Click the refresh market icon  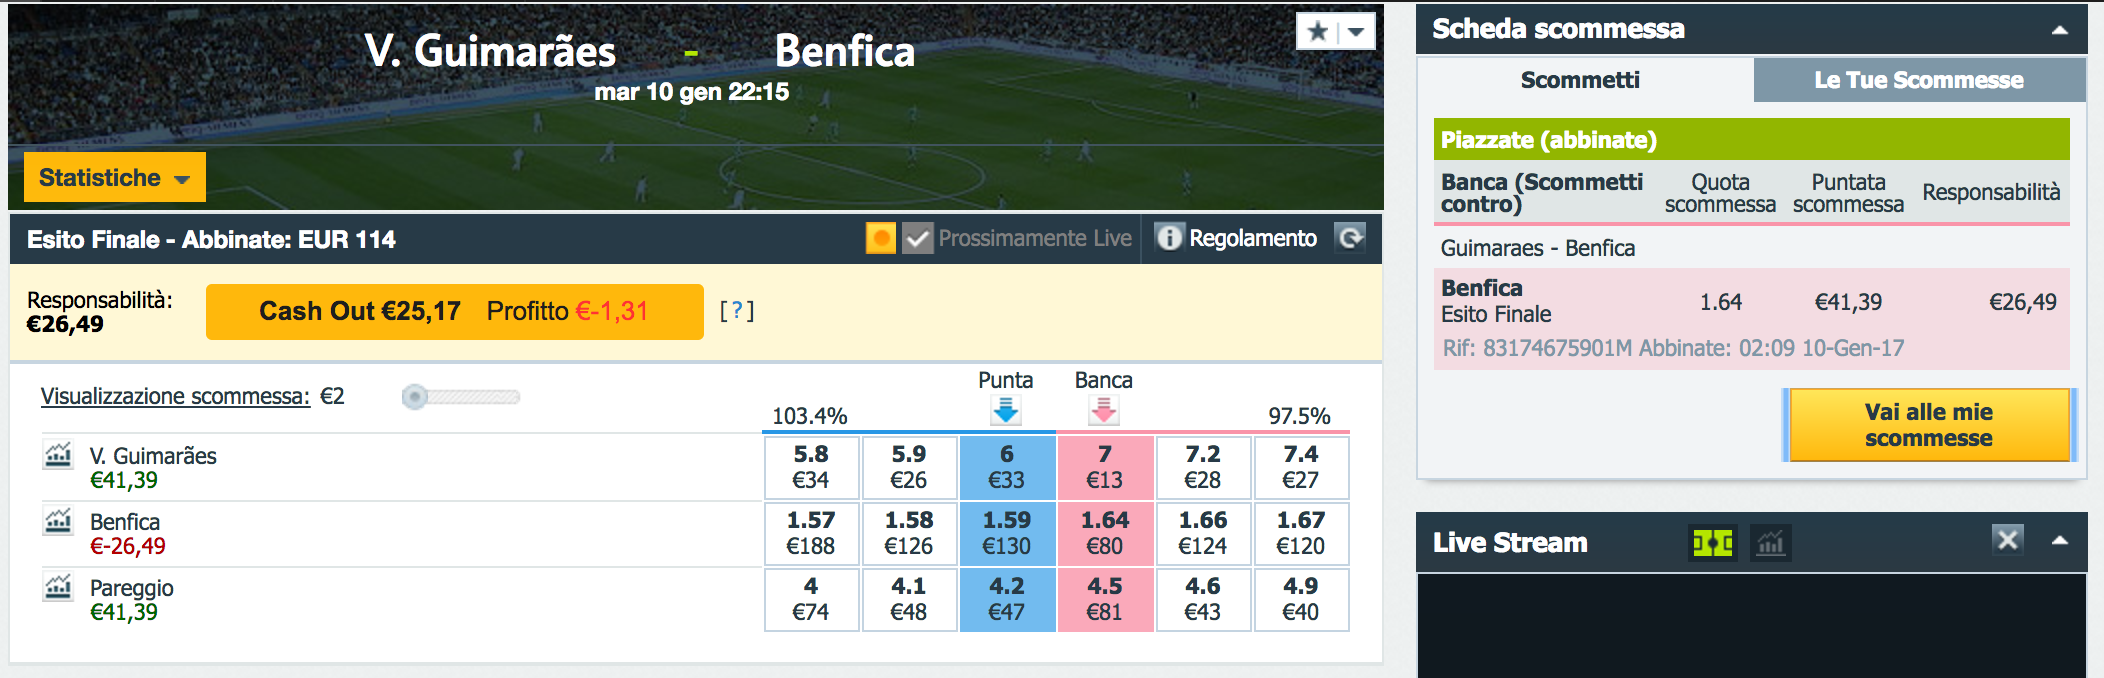tap(1350, 238)
